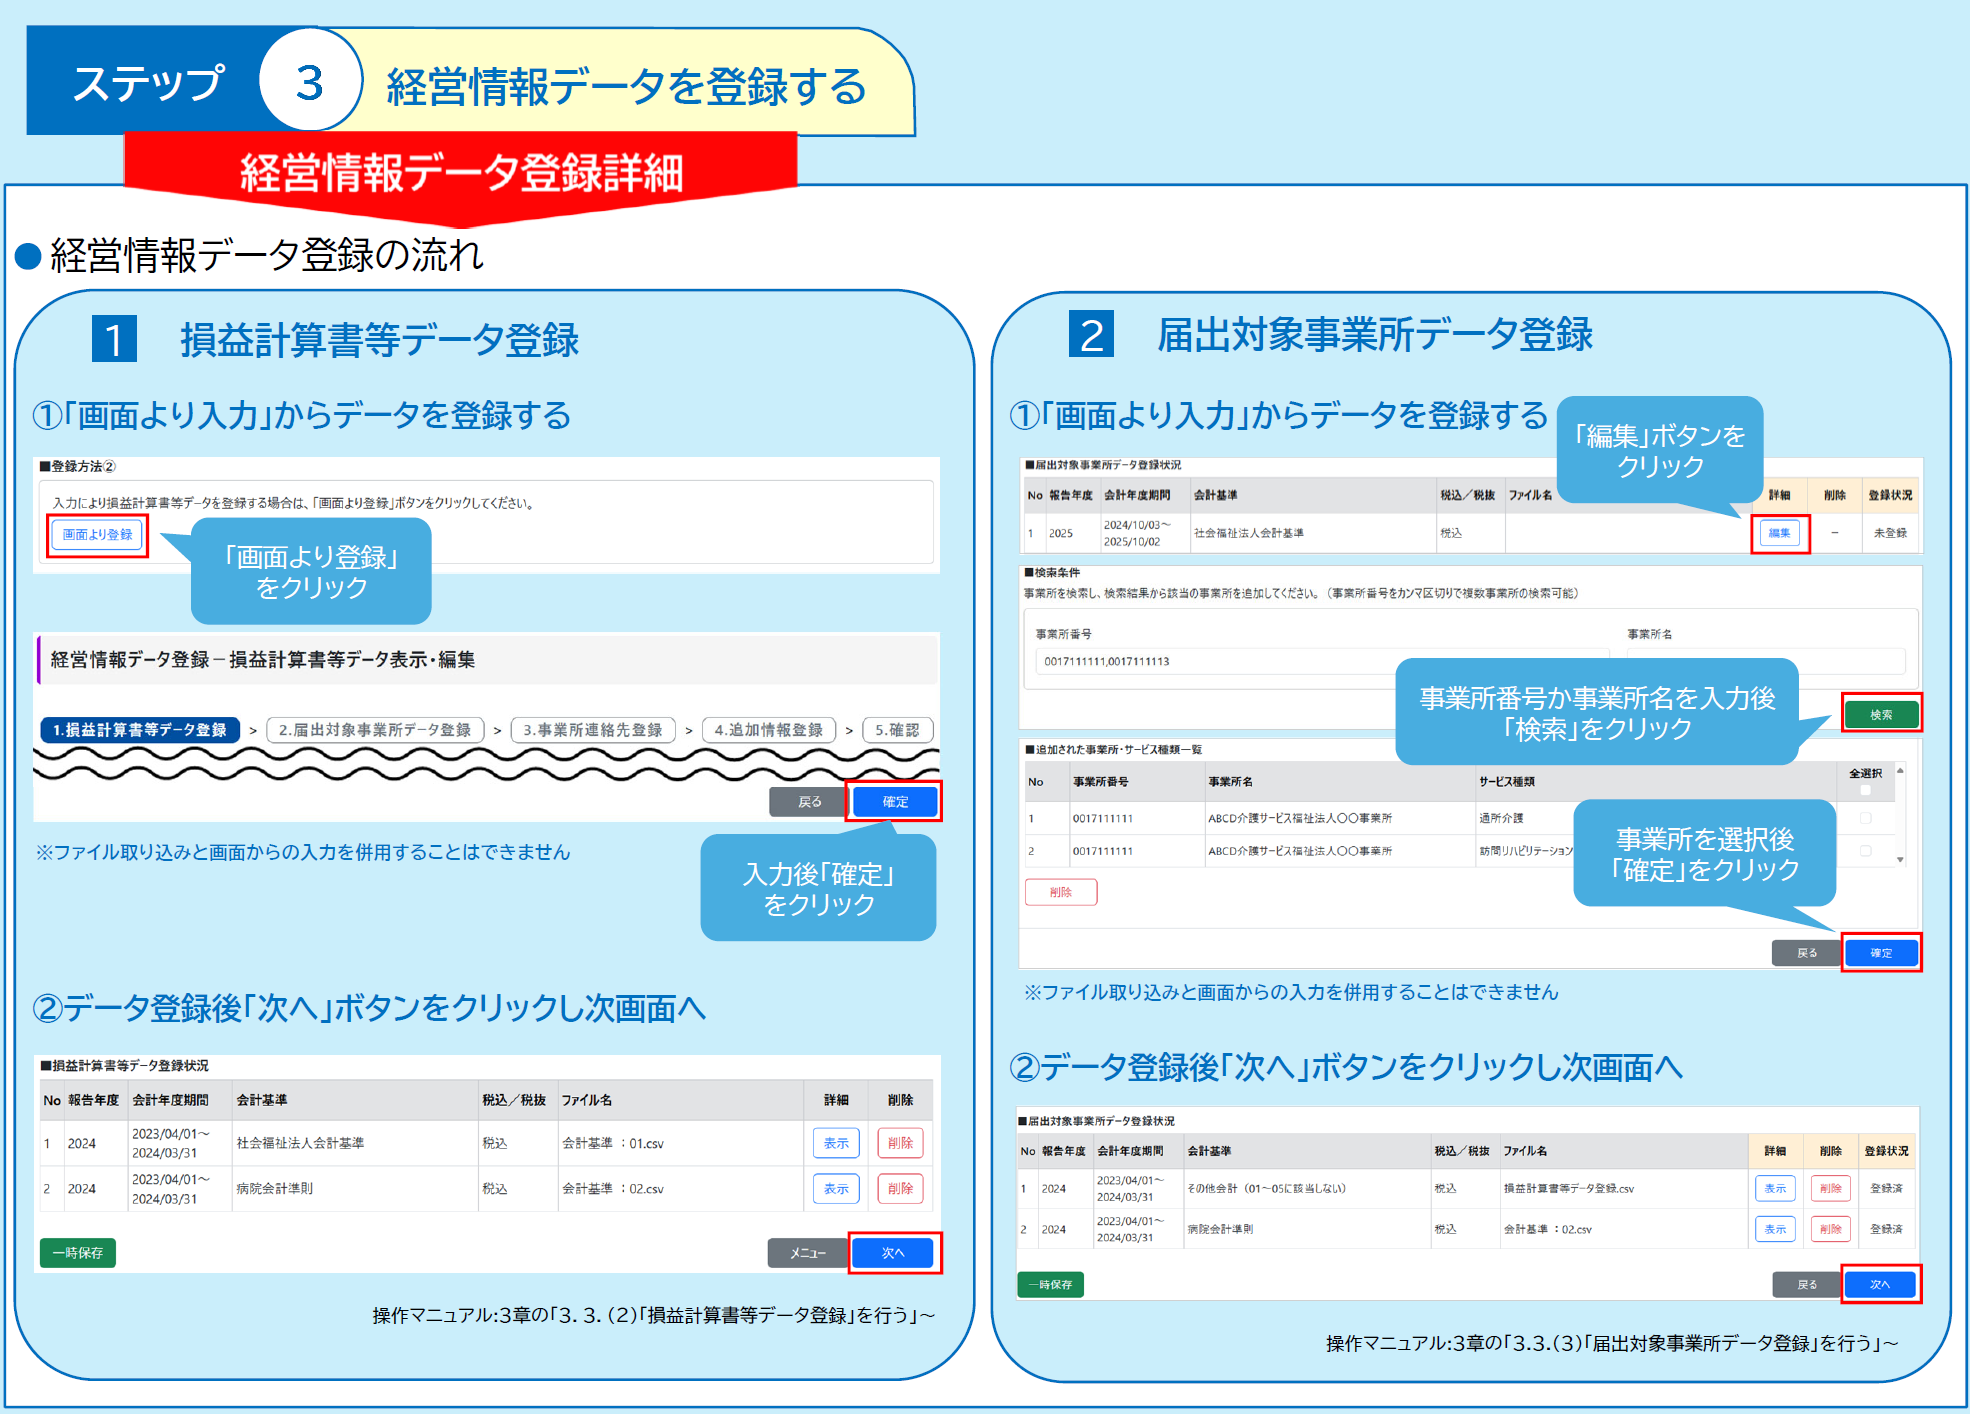Select step tab 5.確認

click(897, 730)
